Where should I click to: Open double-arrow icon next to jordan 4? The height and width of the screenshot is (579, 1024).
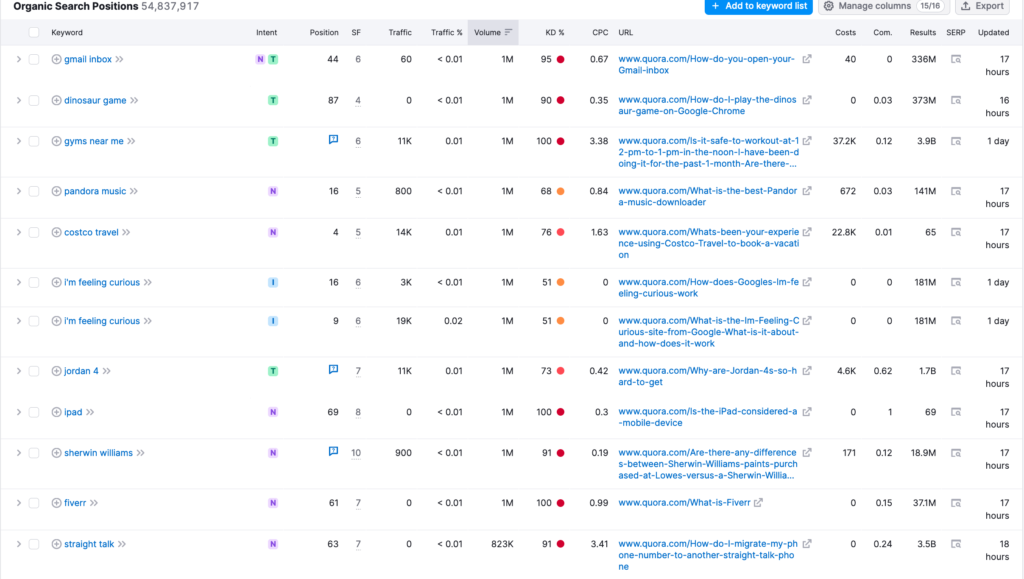[106, 371]
